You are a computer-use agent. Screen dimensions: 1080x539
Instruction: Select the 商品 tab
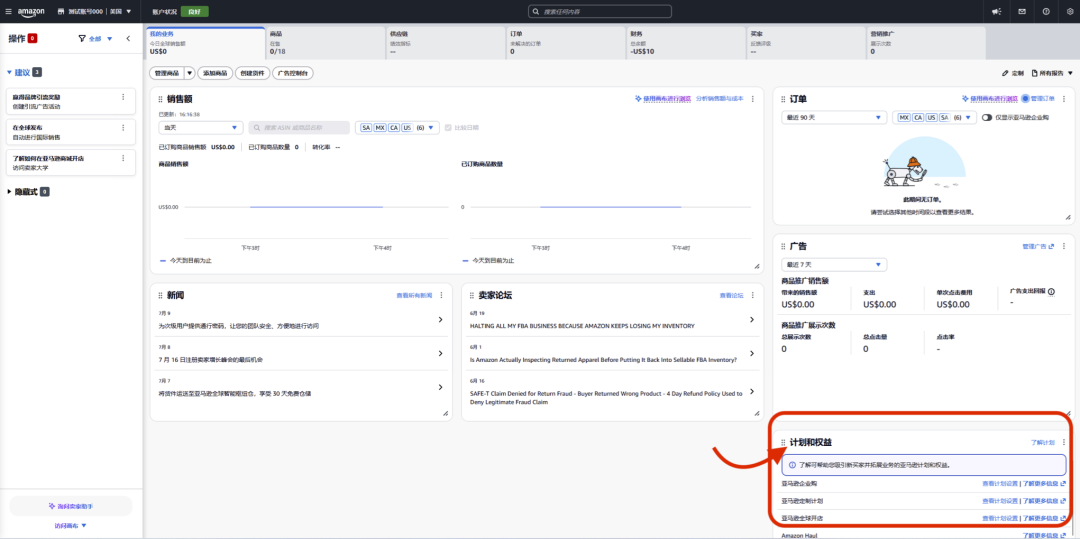point(326,43)
